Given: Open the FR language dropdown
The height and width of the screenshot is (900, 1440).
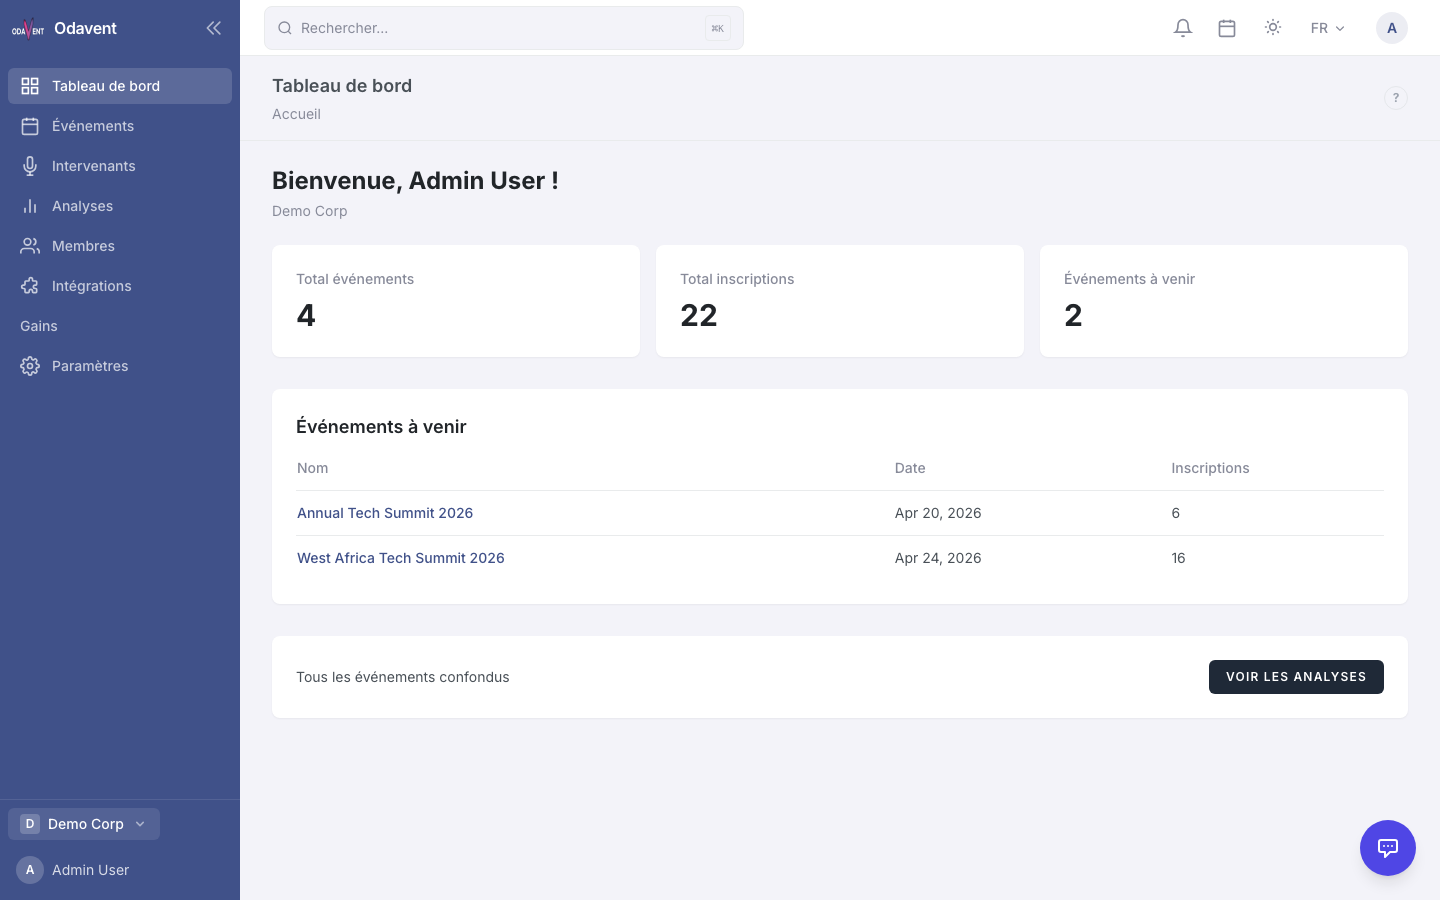Looking at the screenshot, I should 1328,28.
